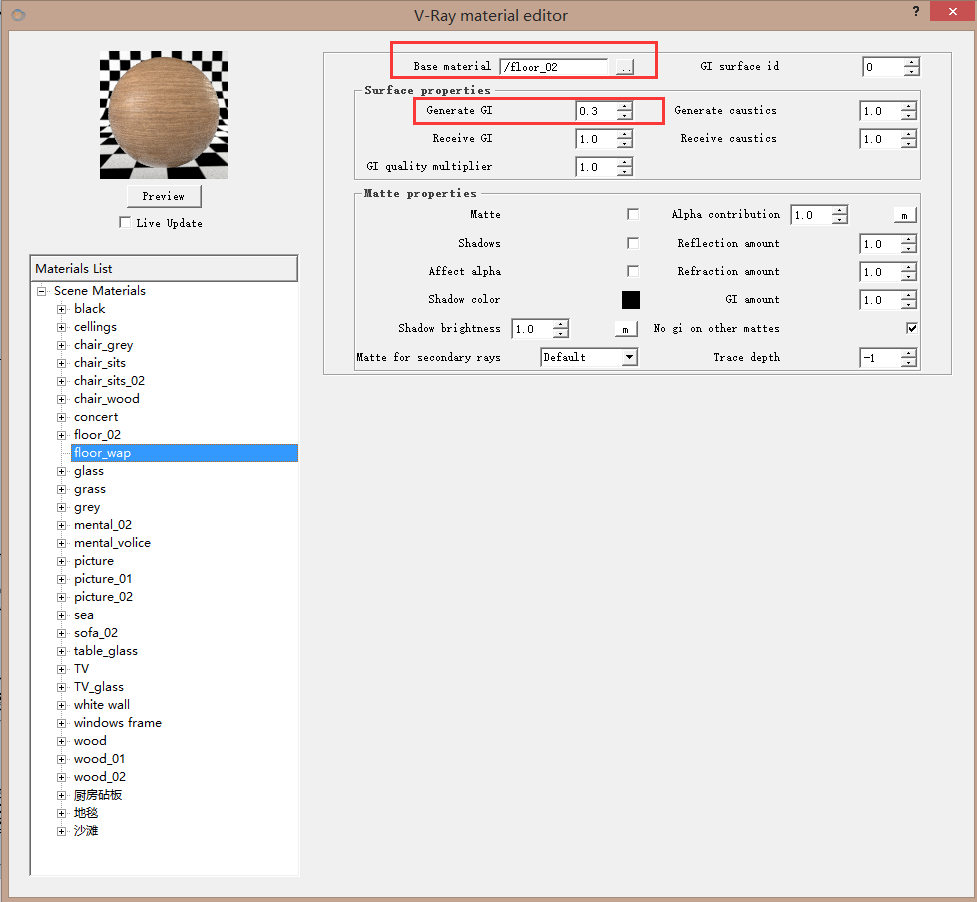Uncheck No gi on other mattes
Image resolution: width=977 pixels, height=902 pixels.
[912, 328]
